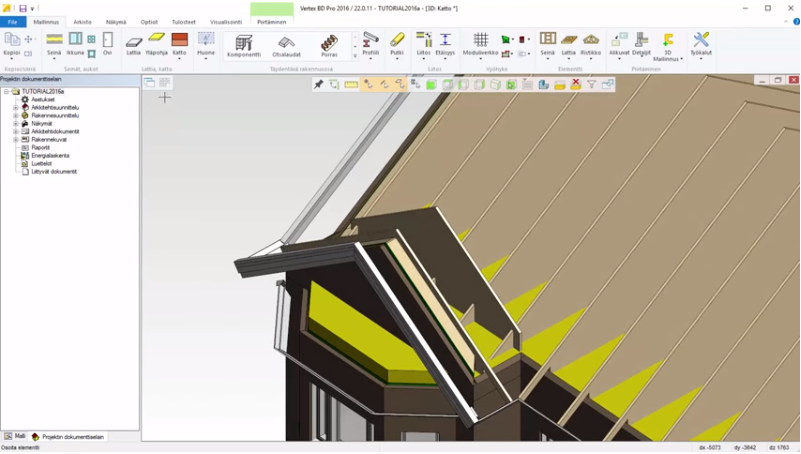Choose the Ovi door tool
801x454 pixels.
107,43
